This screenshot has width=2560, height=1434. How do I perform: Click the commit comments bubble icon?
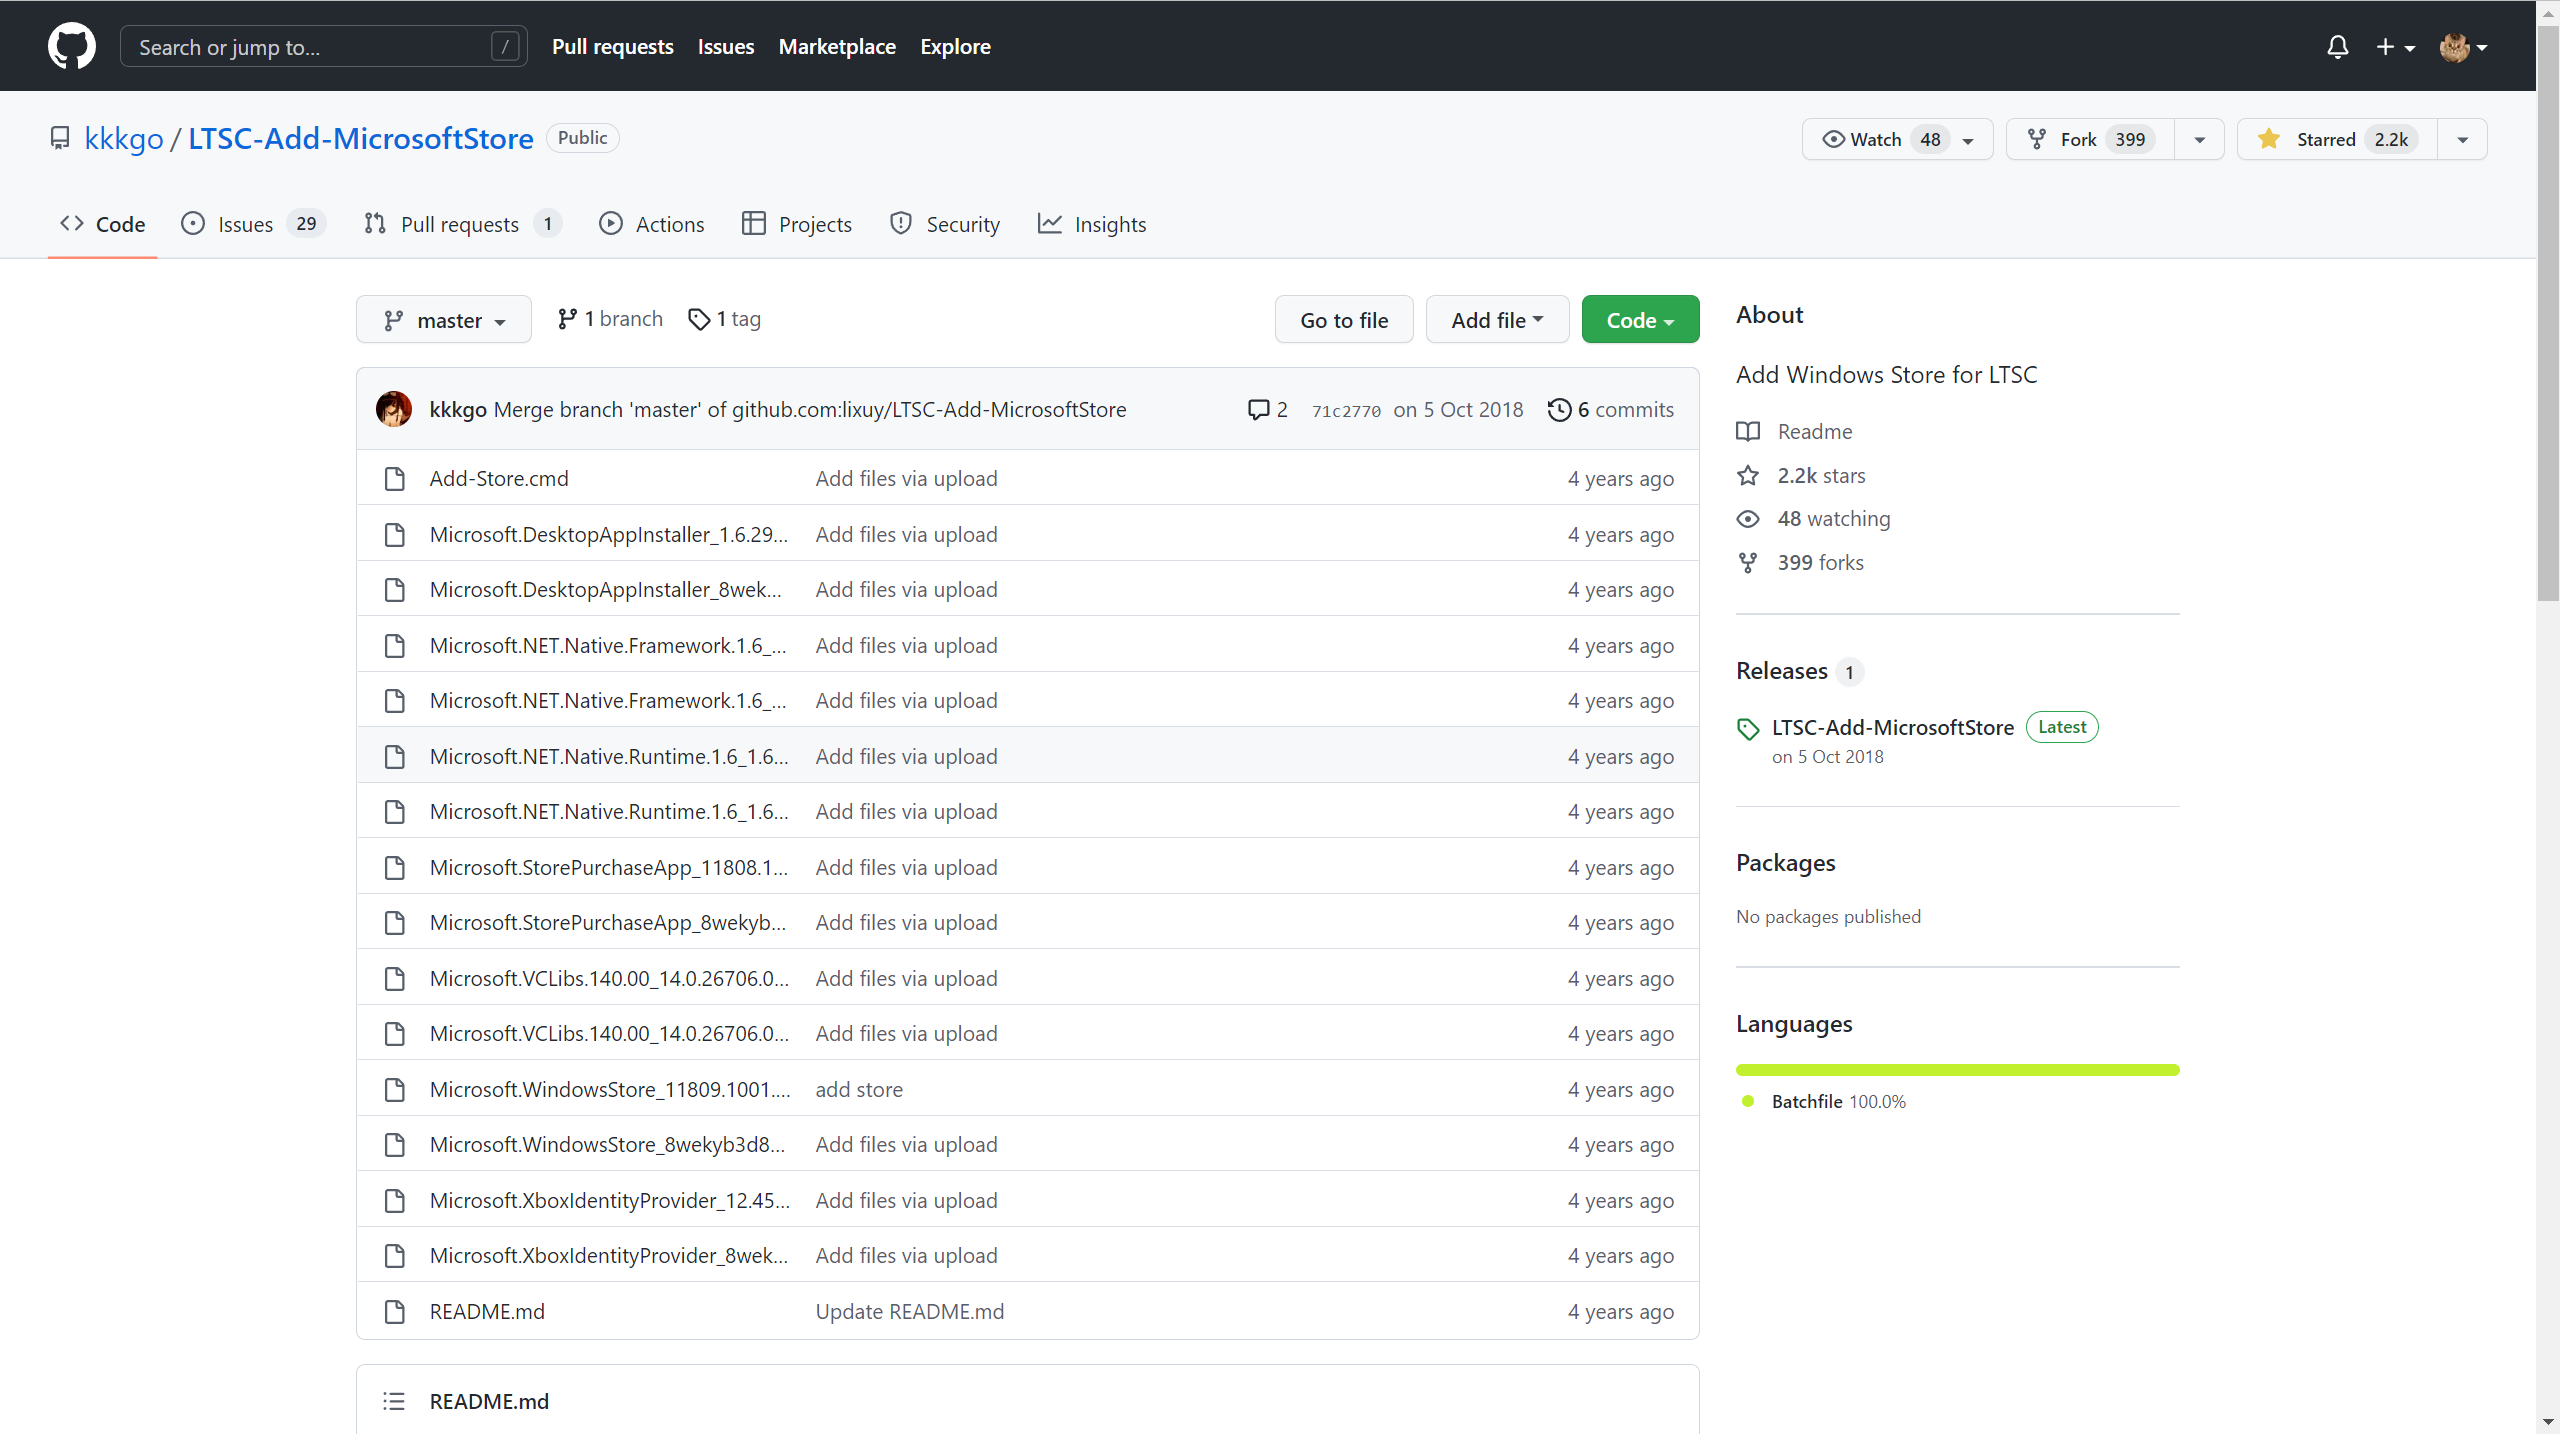(x=1258, y=409)
